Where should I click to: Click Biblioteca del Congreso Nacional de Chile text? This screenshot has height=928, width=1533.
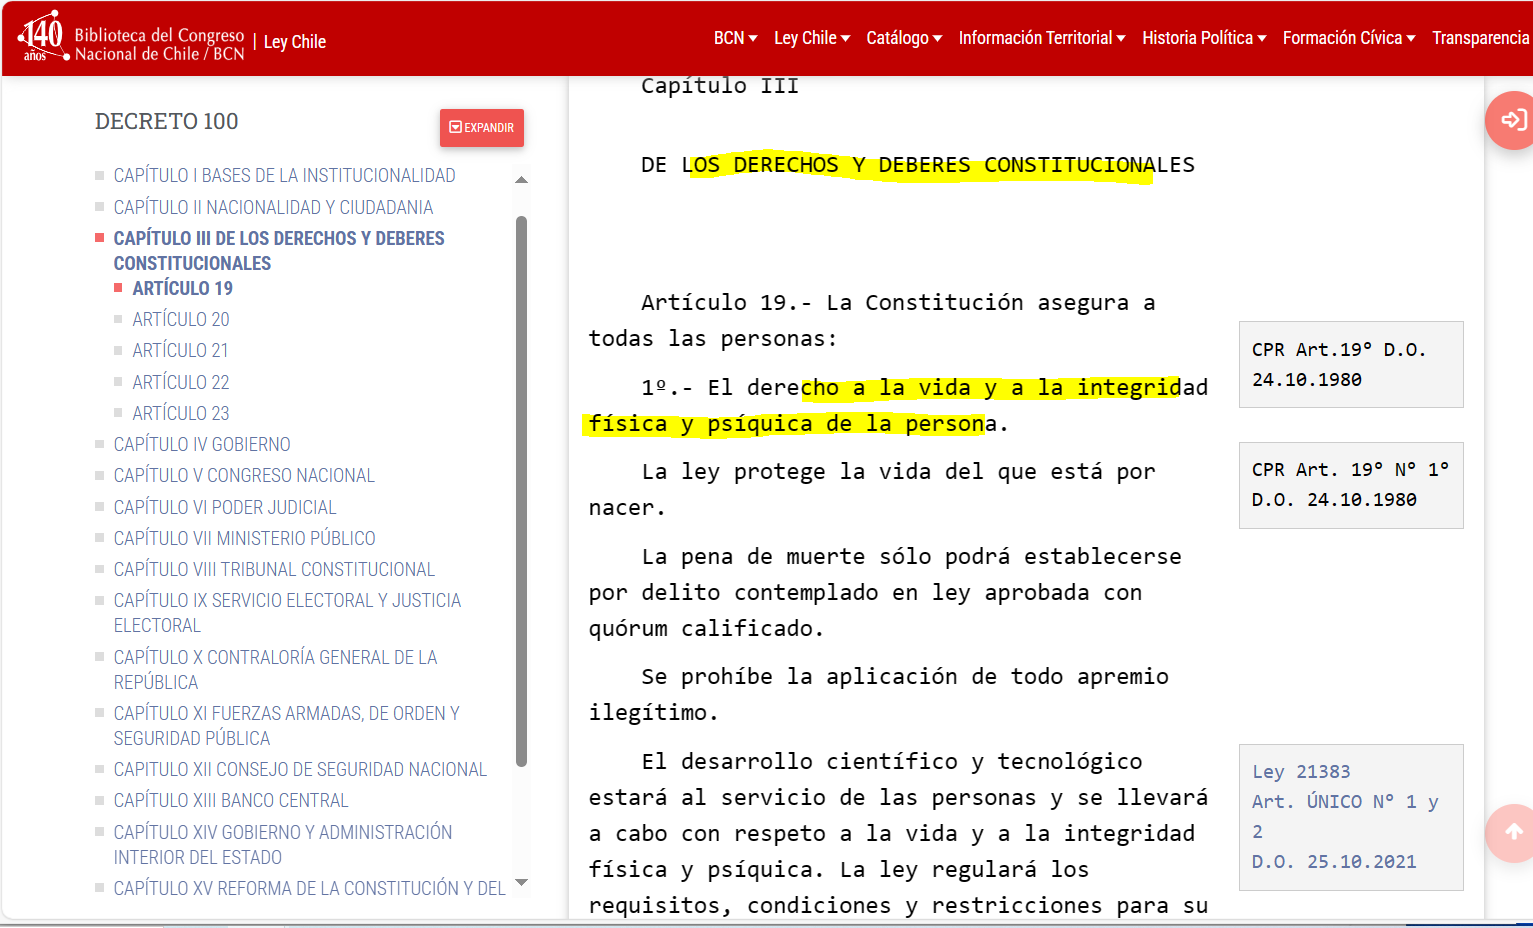(160, 45)
